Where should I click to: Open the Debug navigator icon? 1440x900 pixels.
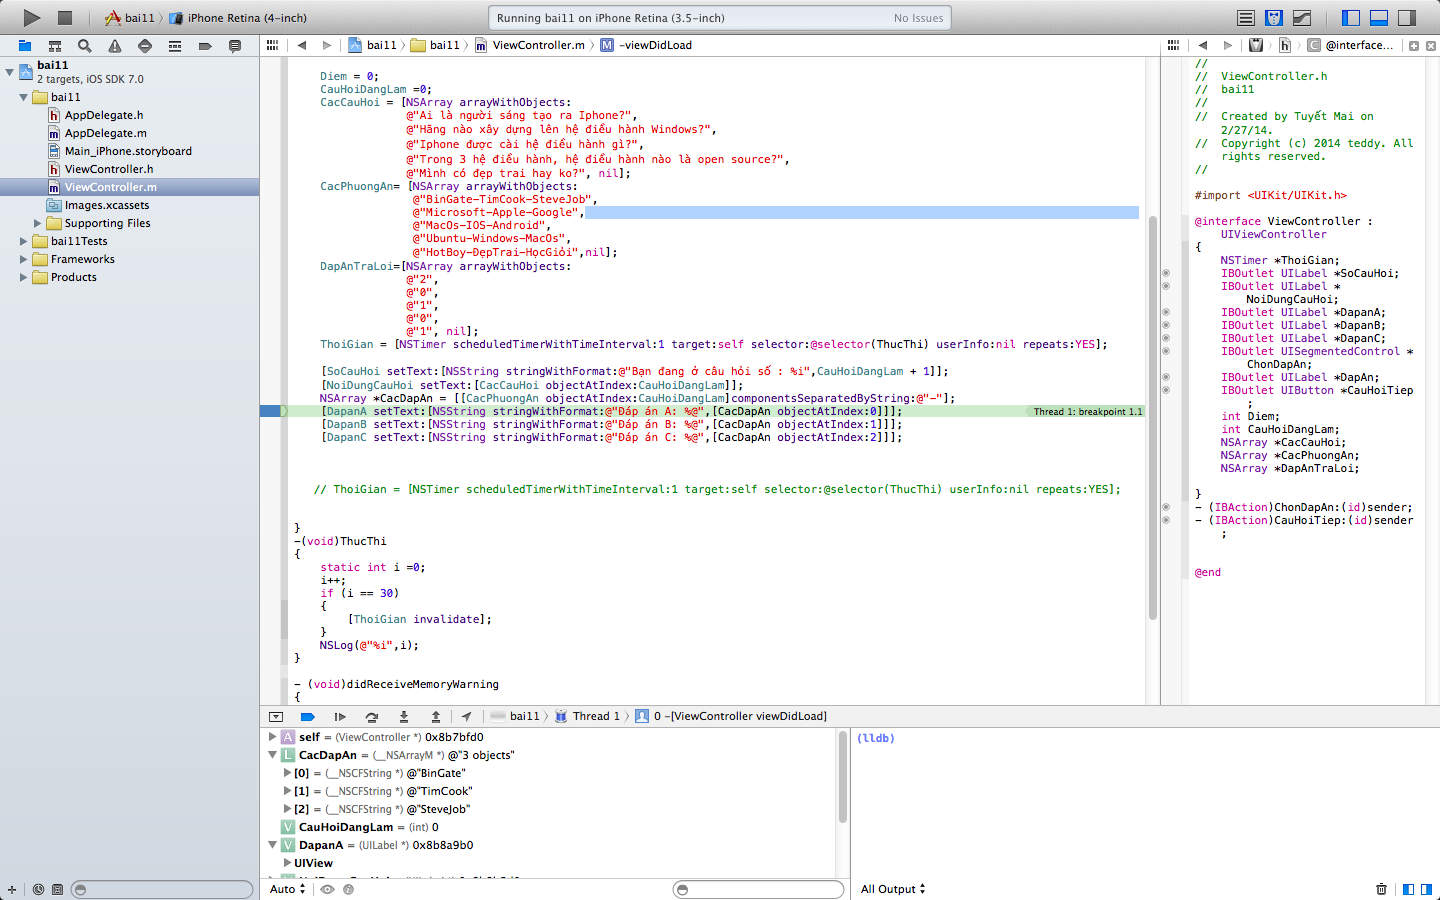click(175, 46)
